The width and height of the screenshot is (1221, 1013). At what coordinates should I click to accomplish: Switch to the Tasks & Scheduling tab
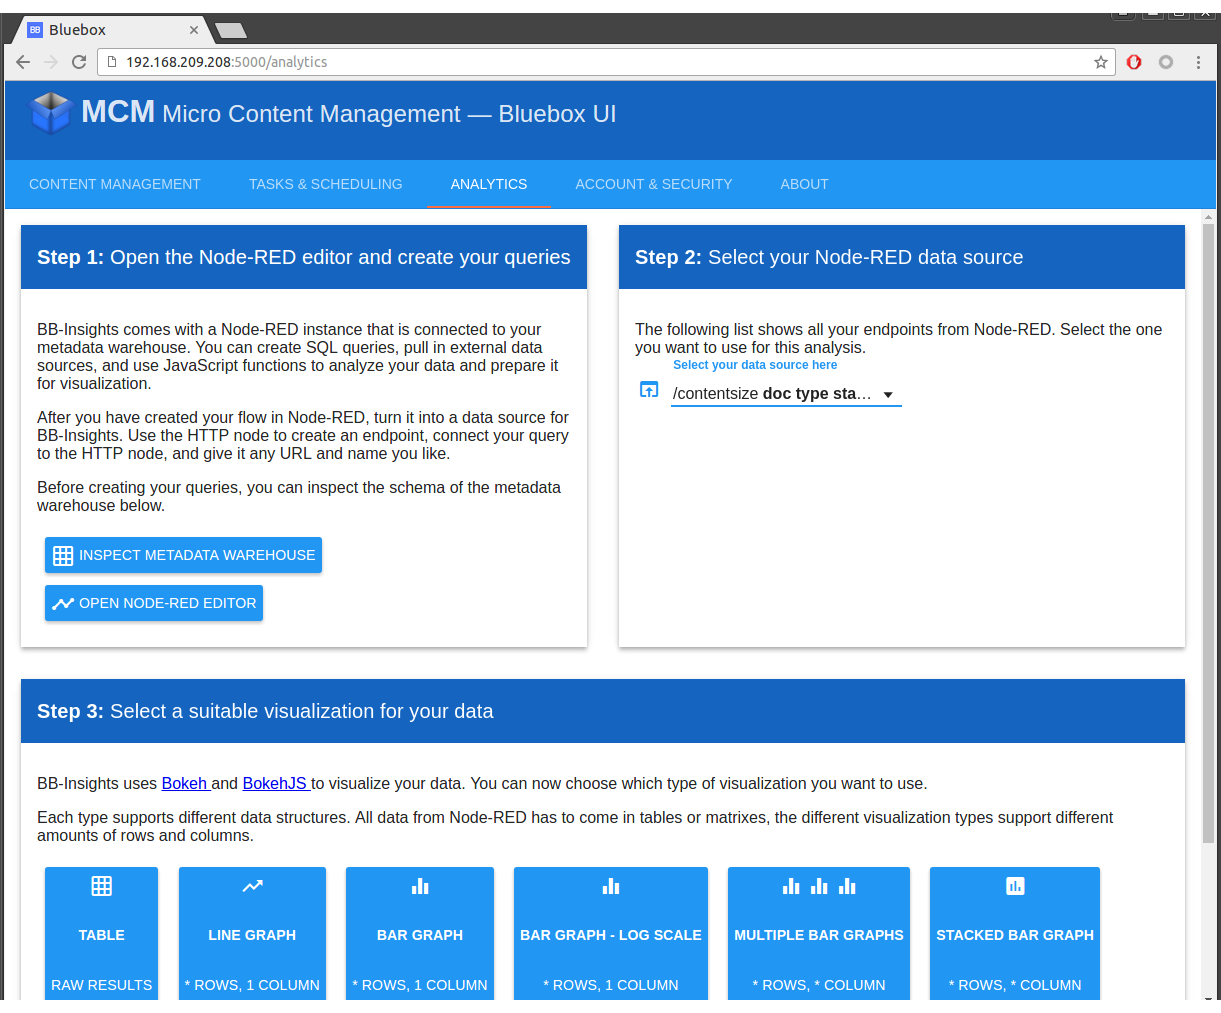(326, 184)
